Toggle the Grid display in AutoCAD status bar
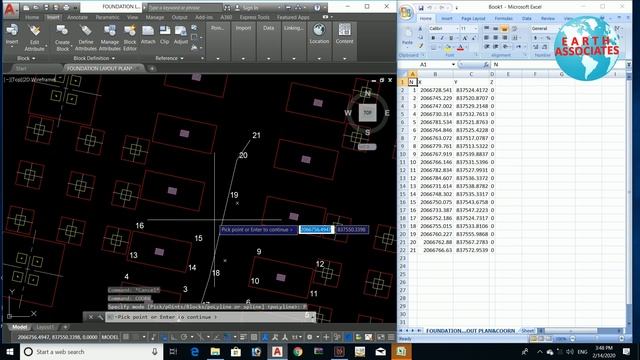This screenshot has width=640, height=360. [126, 337]
